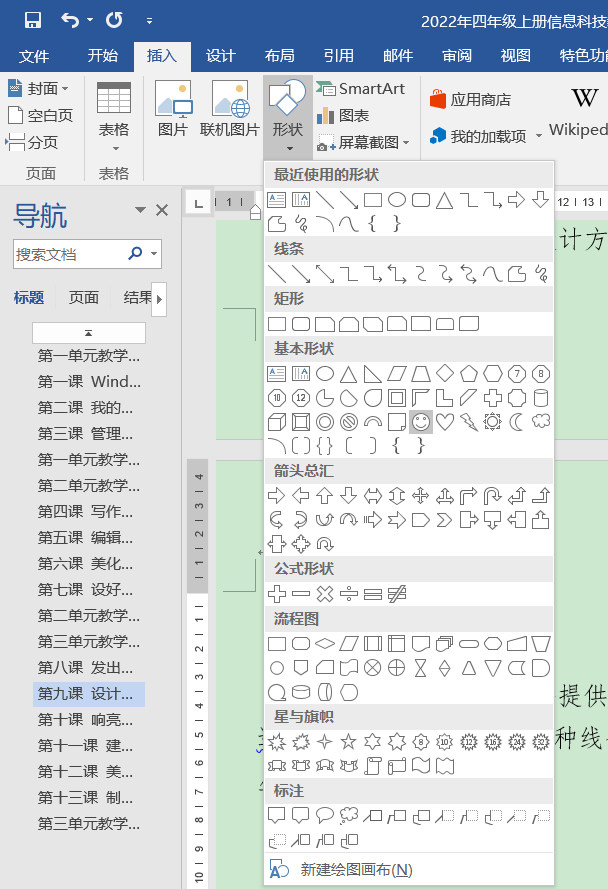
Task: Select the oval speech bubble callout
Action: [324, 816]
